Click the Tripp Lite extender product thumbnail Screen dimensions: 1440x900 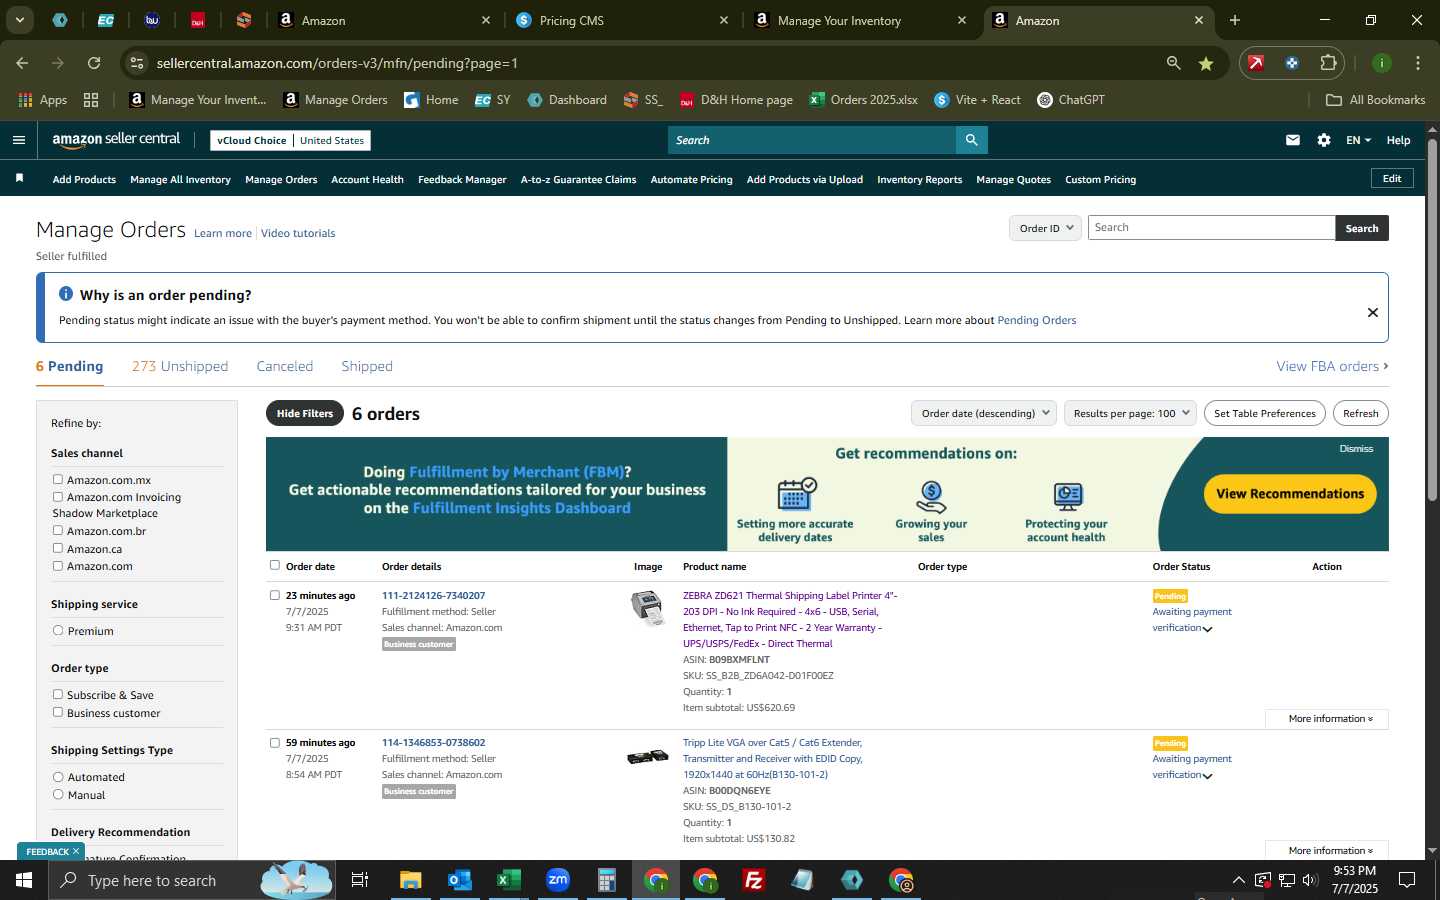point(648,757)
